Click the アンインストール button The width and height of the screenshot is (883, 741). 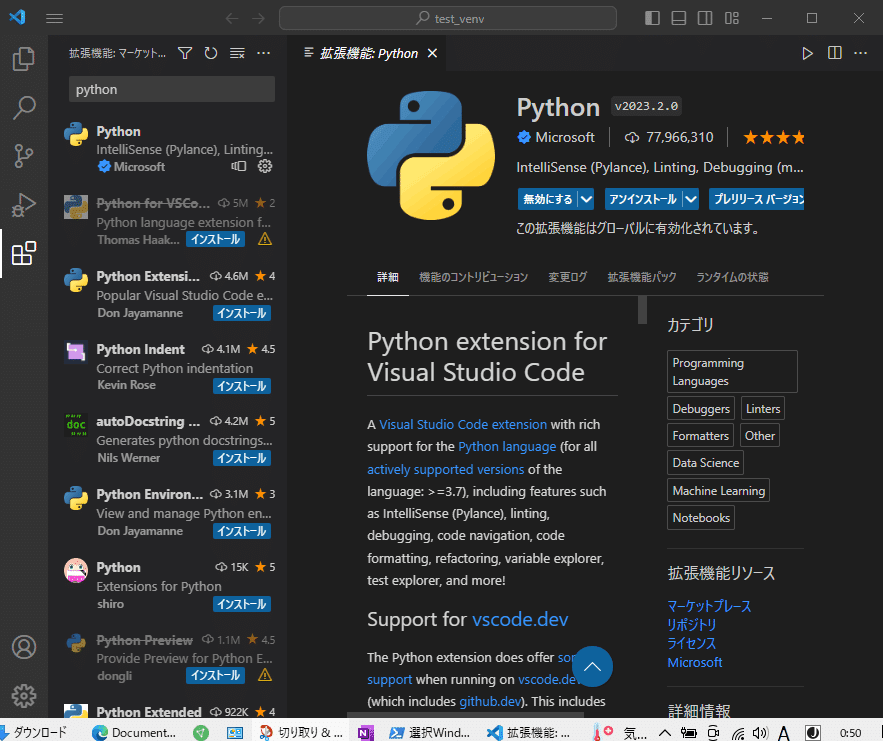[x=643, y=199]
